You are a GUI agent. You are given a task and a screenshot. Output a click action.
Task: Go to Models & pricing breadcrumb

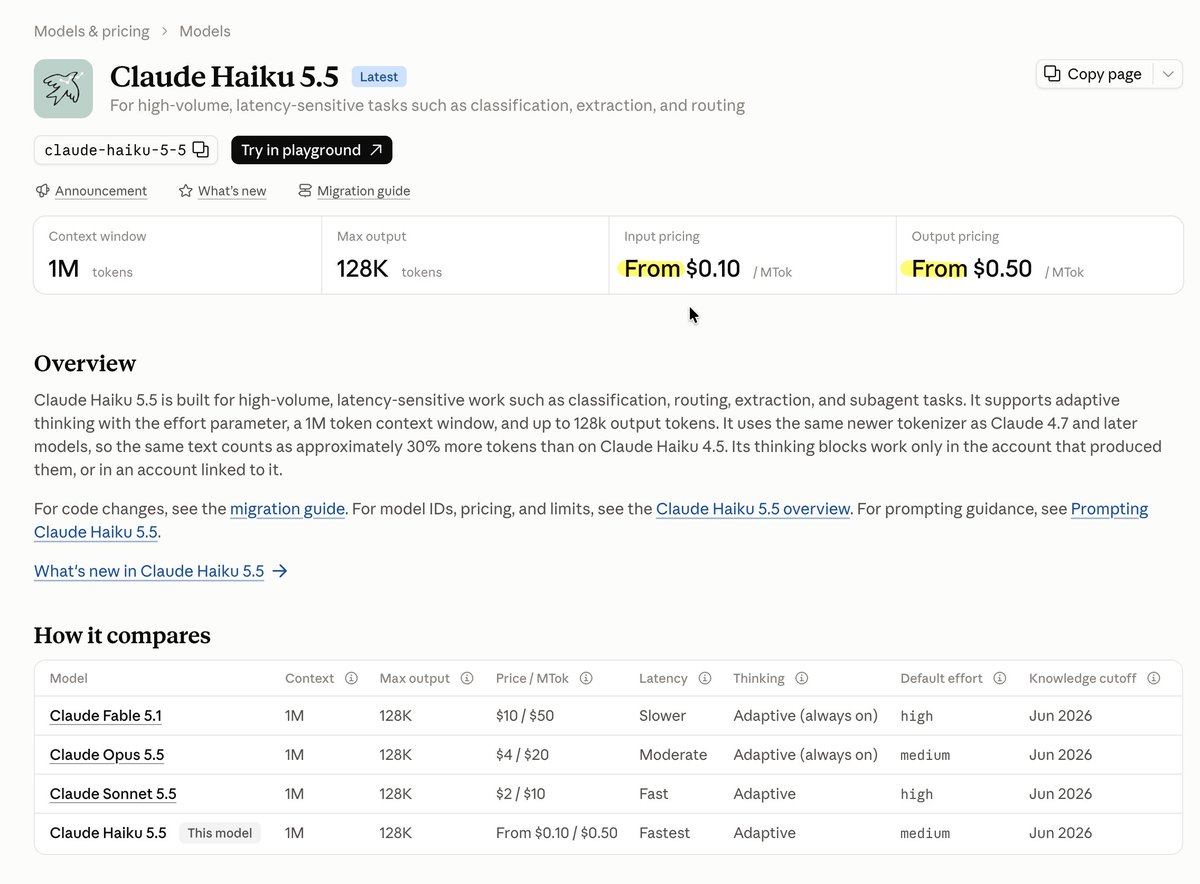(92, 31)
